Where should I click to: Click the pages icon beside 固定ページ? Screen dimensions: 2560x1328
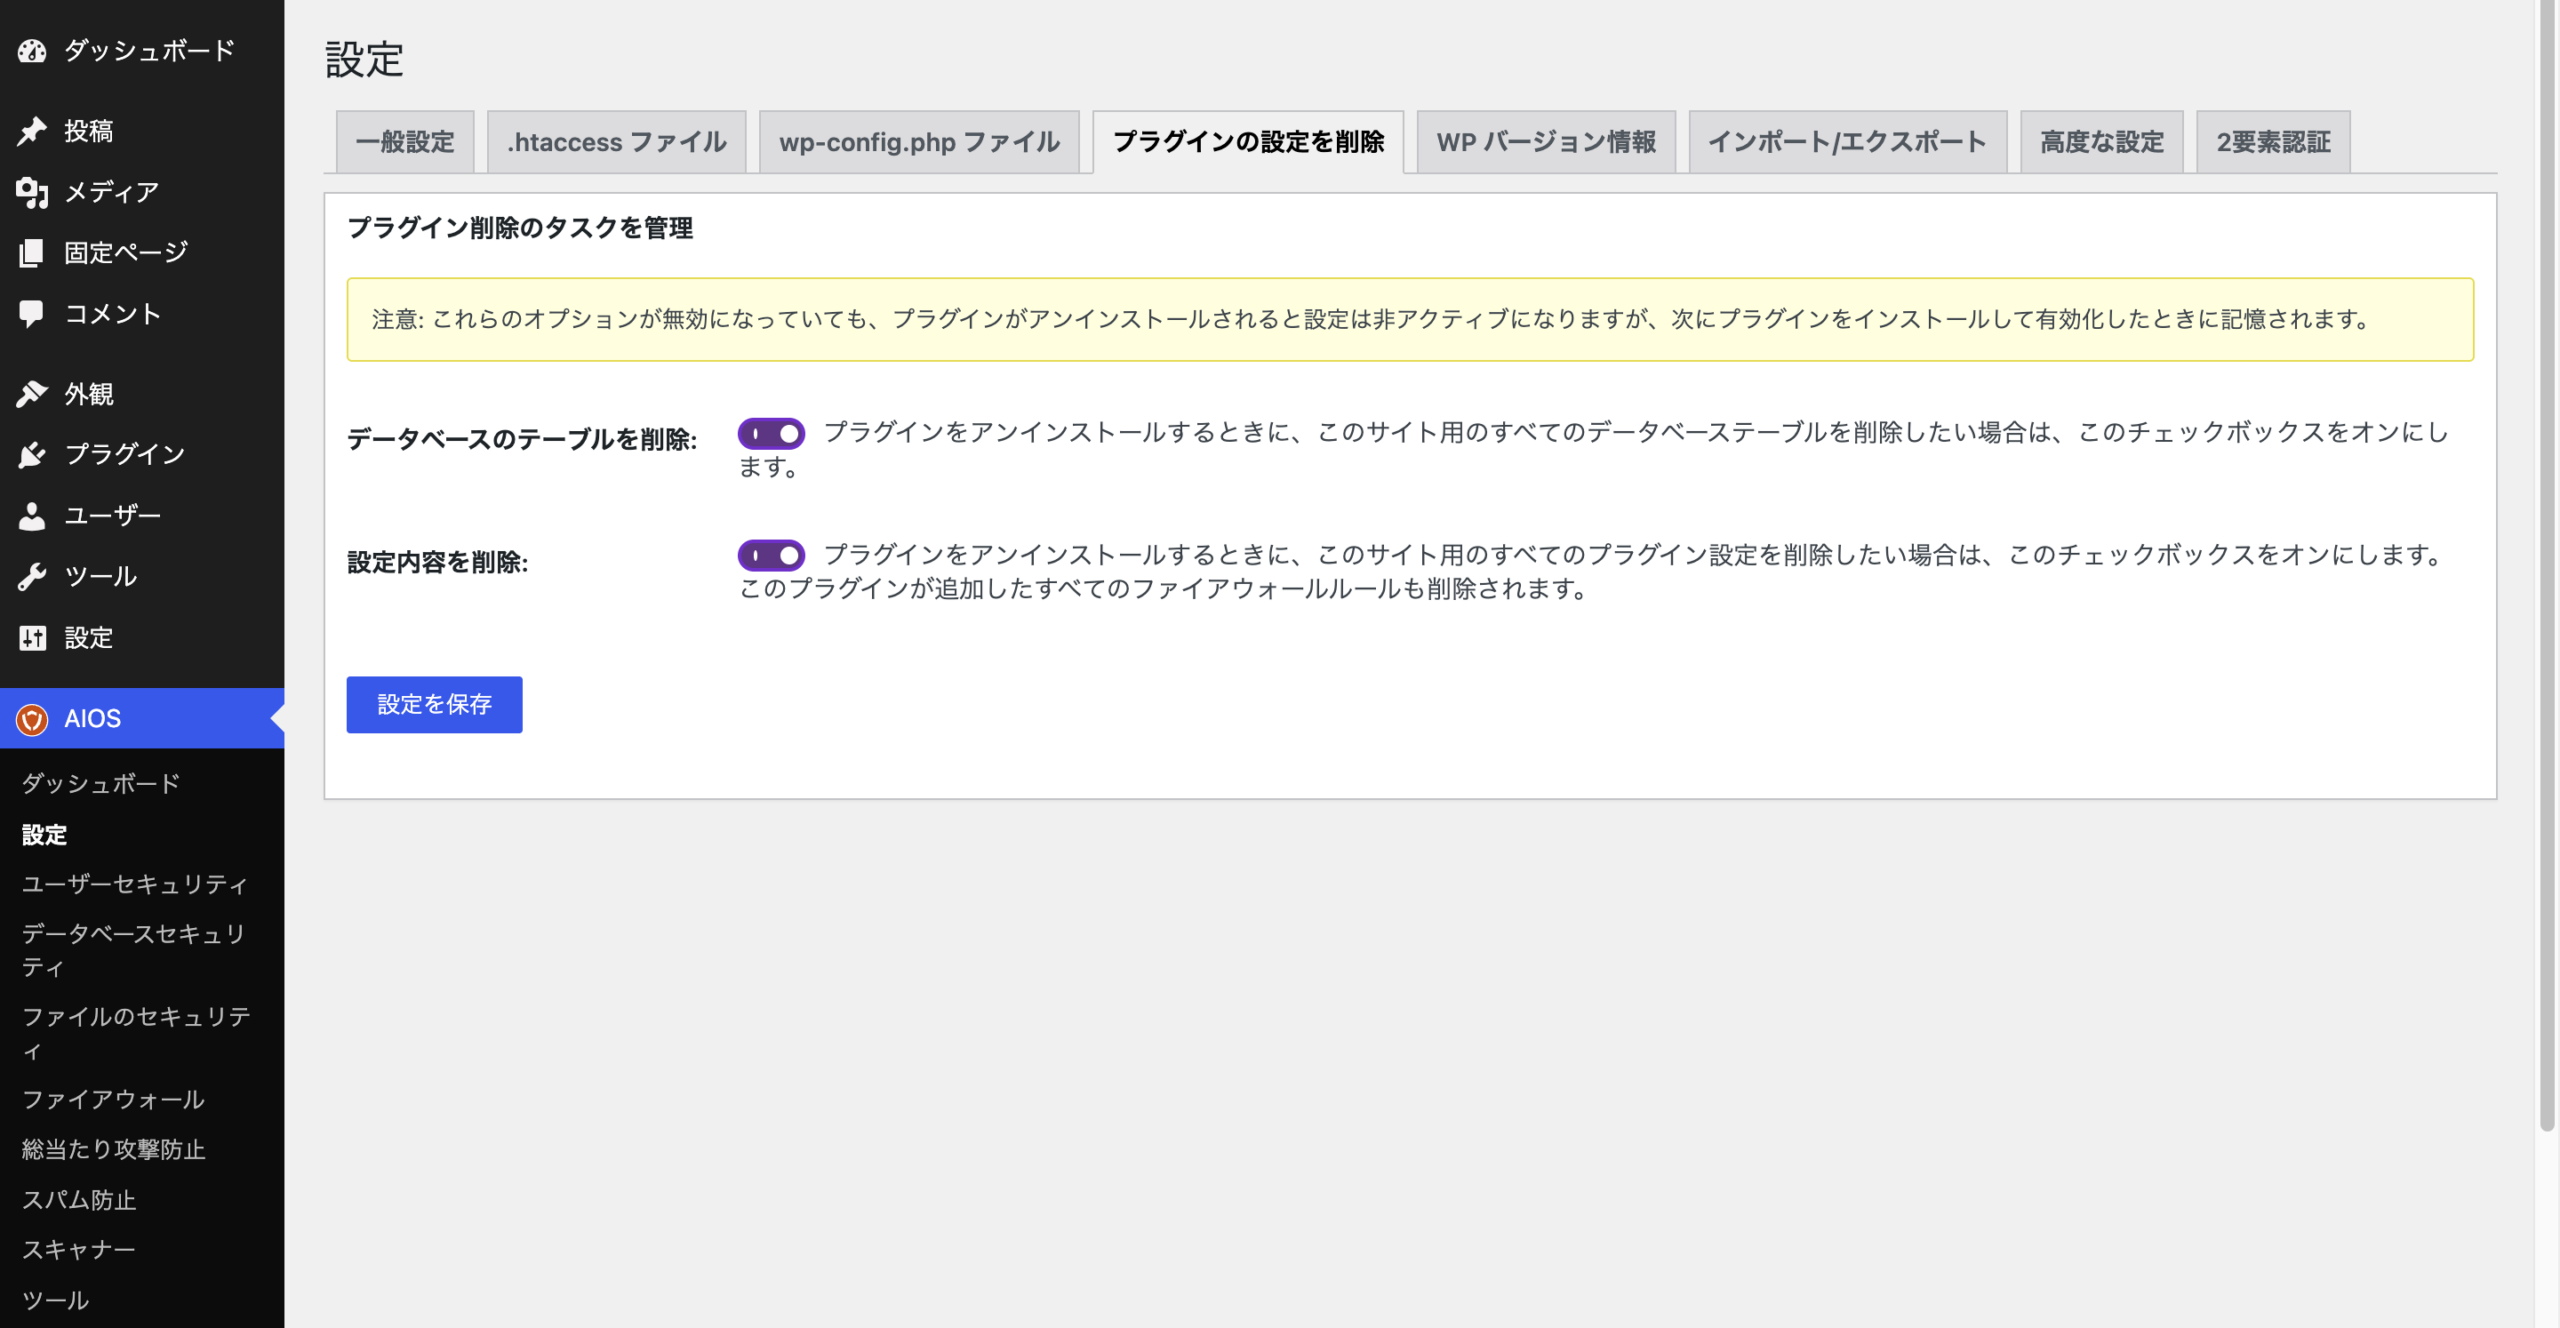tap(32, 253)
